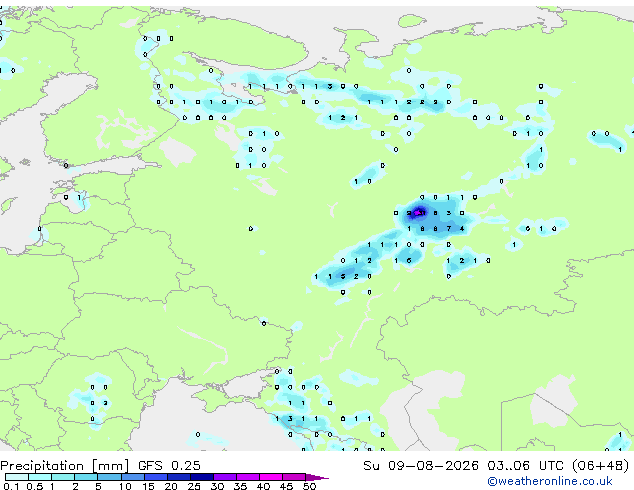Click the 25–30 mm dark blue legend box
The height and width of the screenshot is (490, 634).
click(201, 477)
